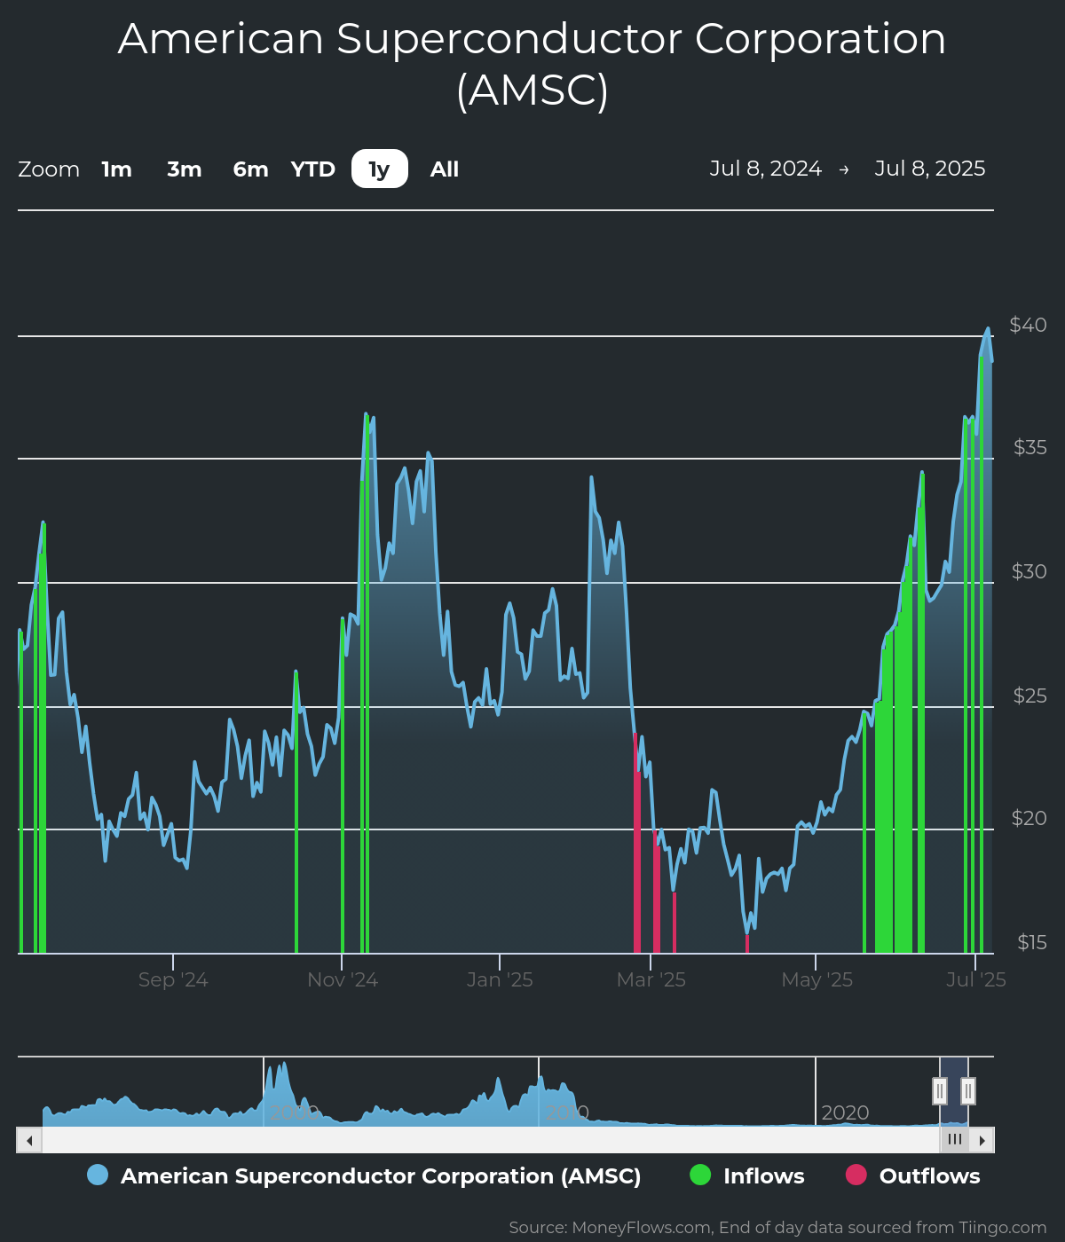Click the 2020 label in navigator
Viewport: 1065px width, 1242px height.
click(845, 1112)
